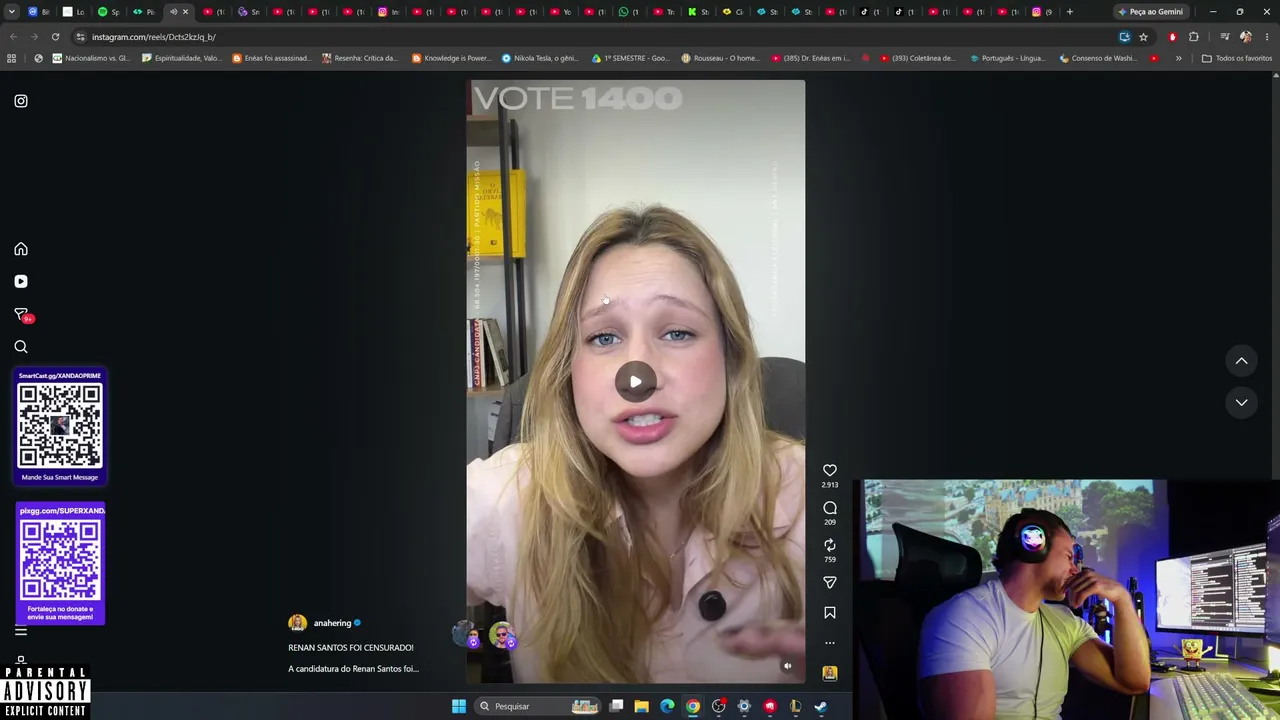Click the 'RENAN SANTOS FOI CENSURADO!' caption text

click(x=351, y=648)
